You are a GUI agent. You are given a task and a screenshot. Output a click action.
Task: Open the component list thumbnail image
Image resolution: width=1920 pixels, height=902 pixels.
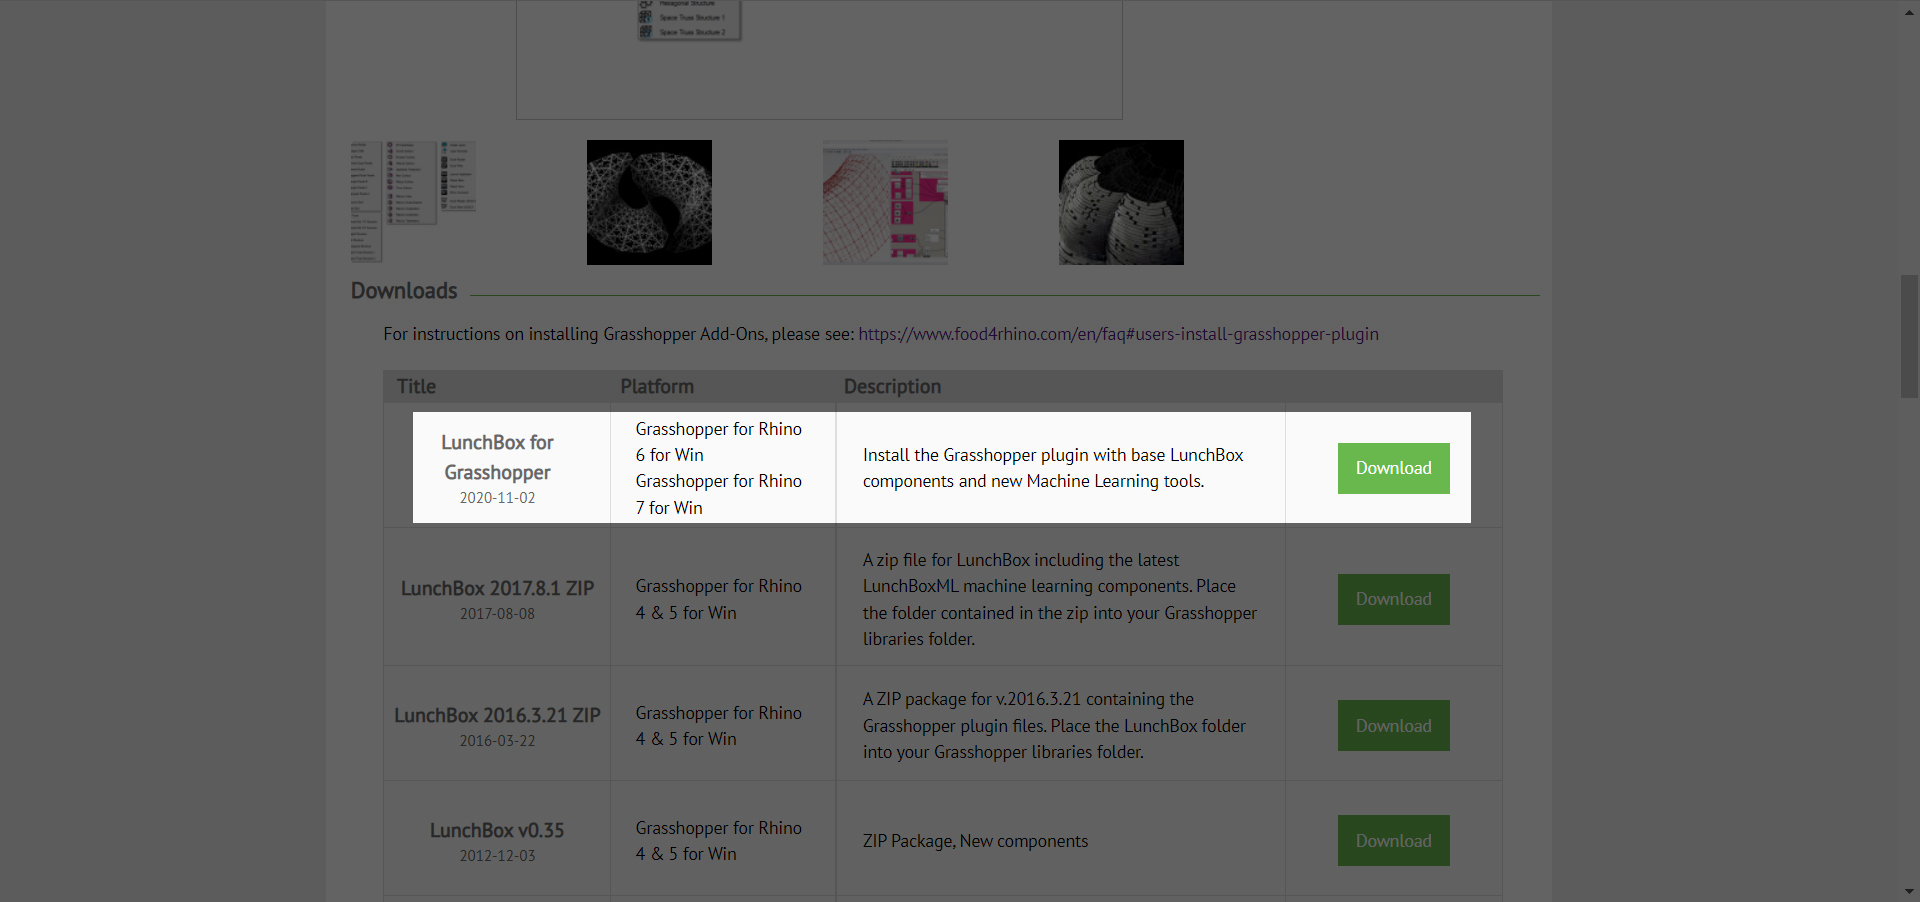tap(413, 202)
